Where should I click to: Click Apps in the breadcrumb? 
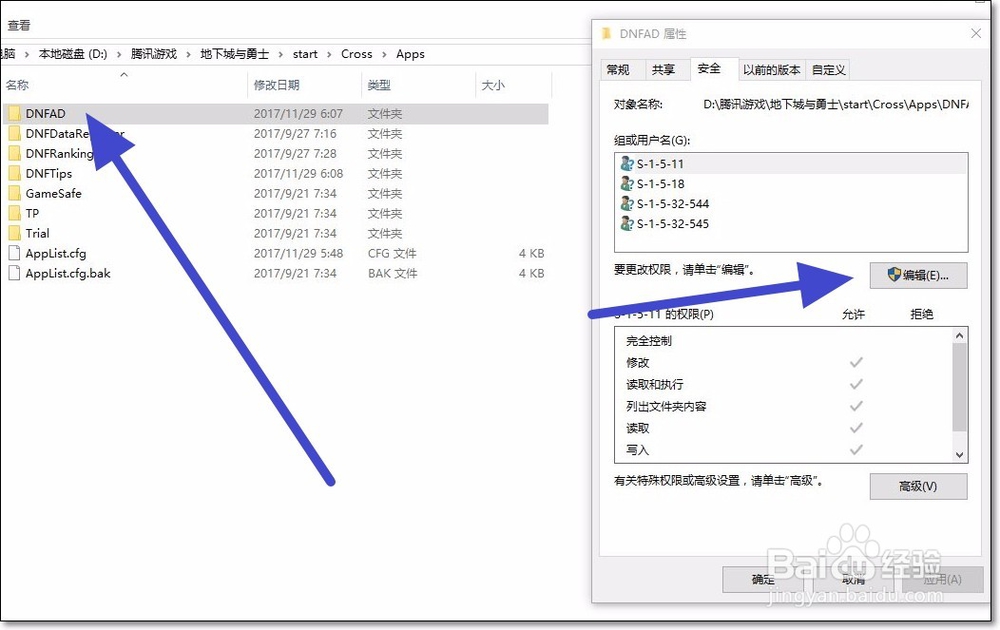pyautogui.click(x=410, y=54)
